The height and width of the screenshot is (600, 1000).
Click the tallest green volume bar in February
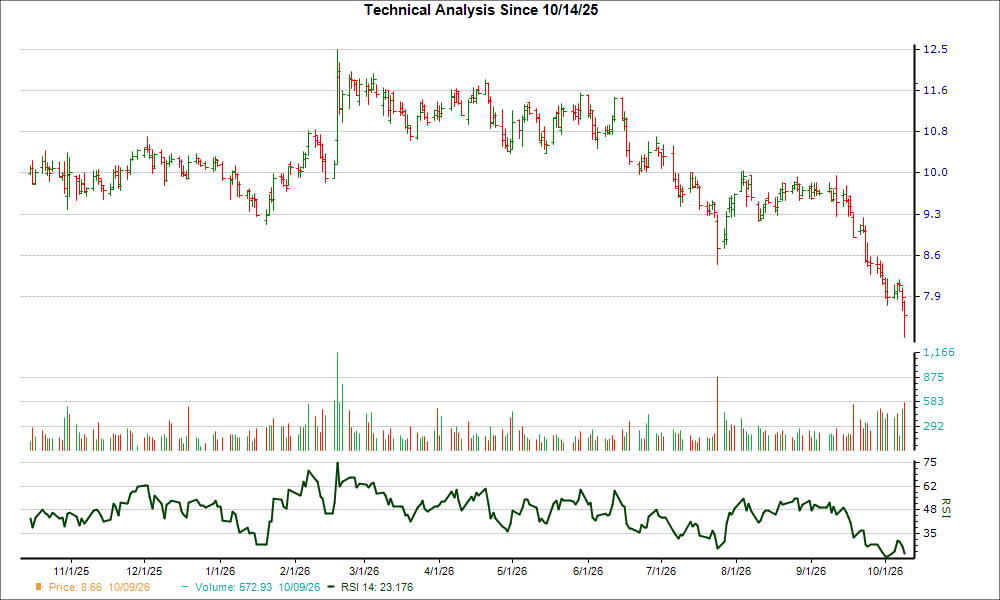pos(337,402)
